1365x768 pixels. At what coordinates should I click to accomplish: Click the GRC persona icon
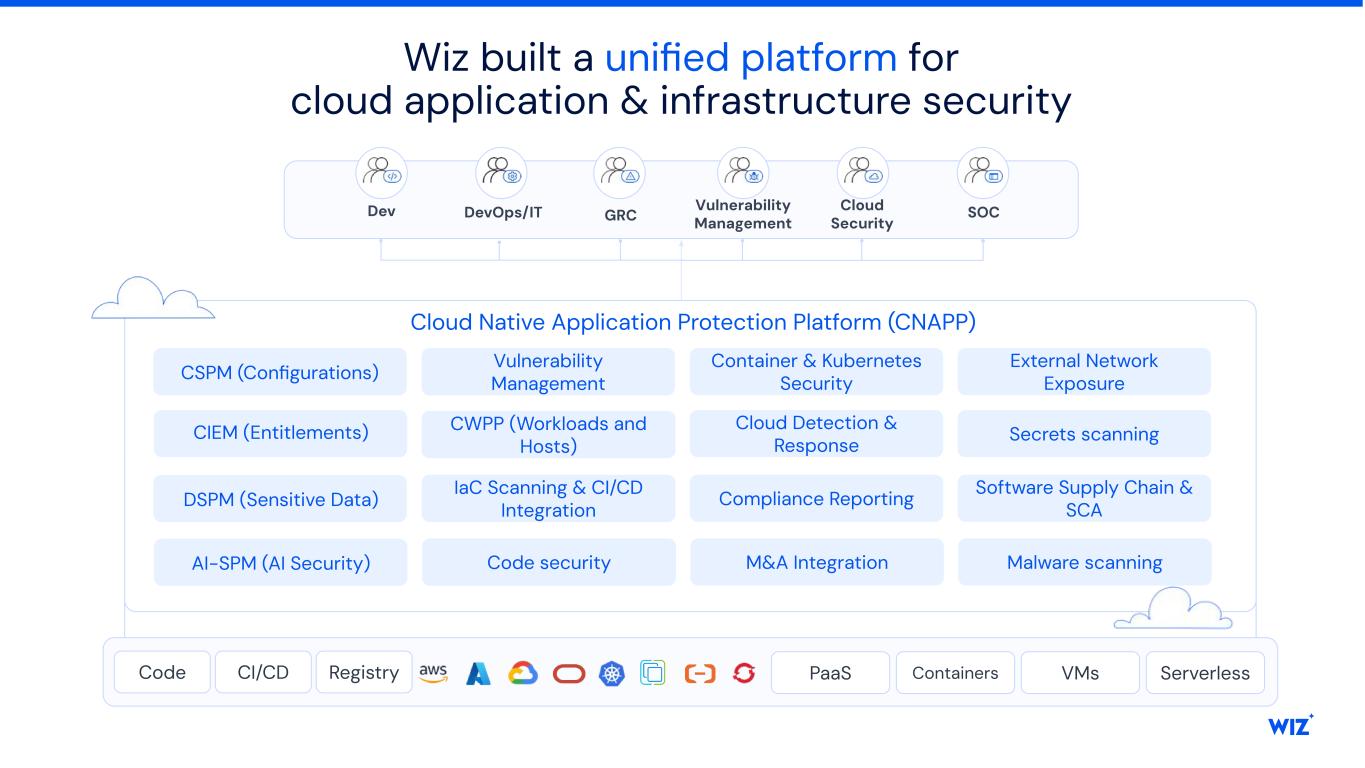pyautogui.click(x=620, y=173)
